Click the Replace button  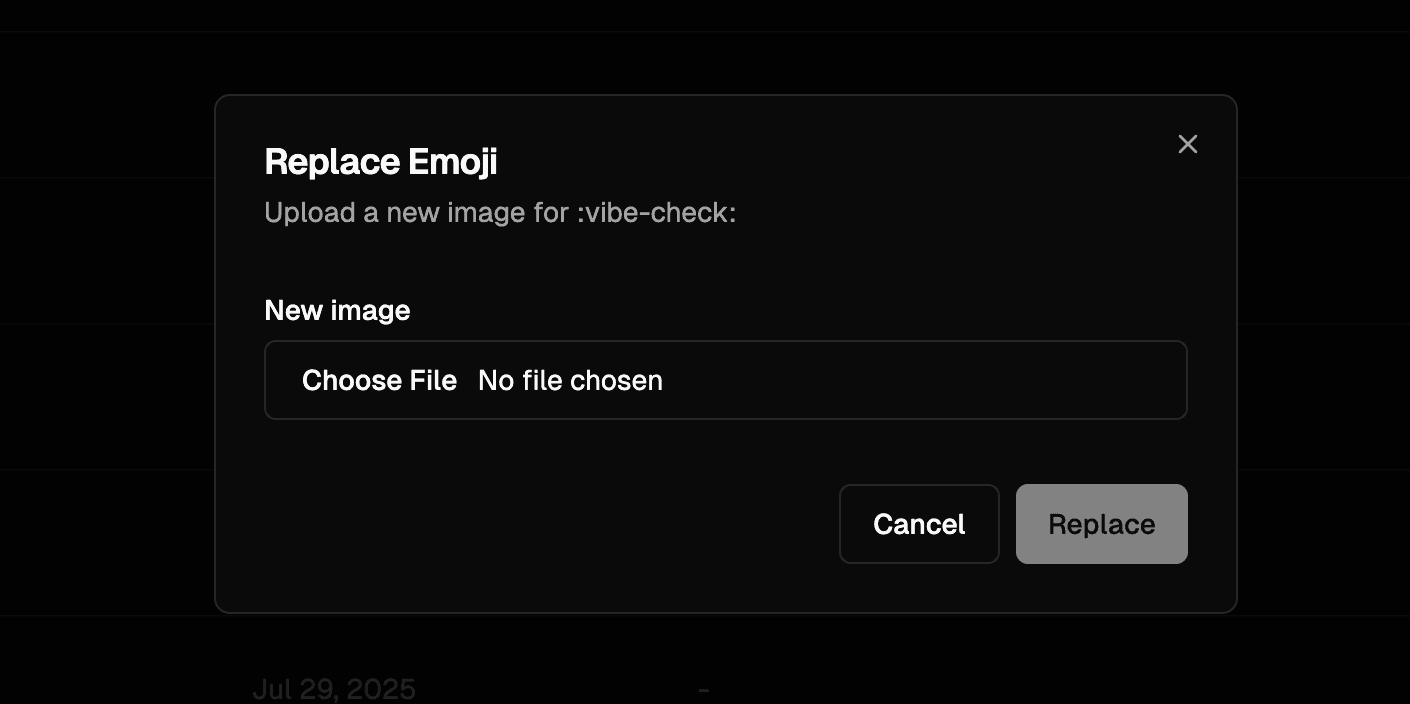coord(1101,524)
